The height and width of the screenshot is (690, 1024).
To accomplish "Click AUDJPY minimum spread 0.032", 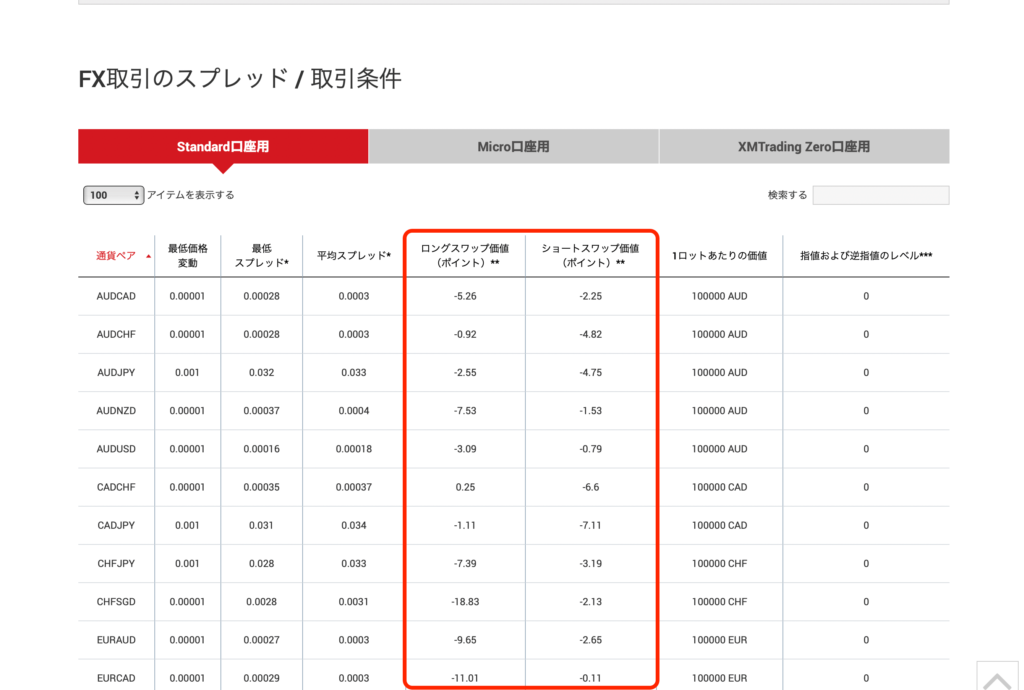I will pos(261,372).
